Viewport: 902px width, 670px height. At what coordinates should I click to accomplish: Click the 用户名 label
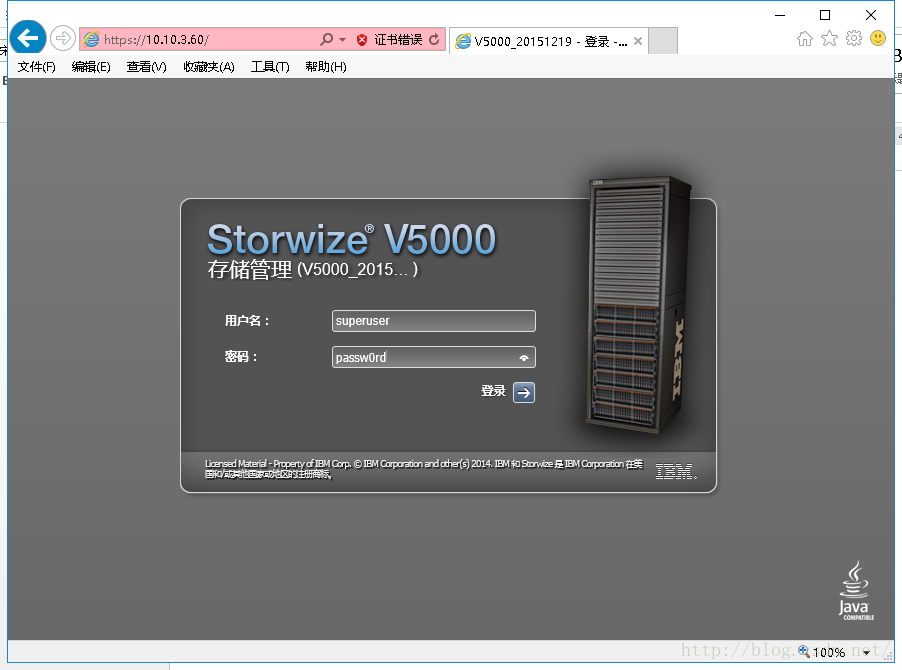(x=247, y=321)
